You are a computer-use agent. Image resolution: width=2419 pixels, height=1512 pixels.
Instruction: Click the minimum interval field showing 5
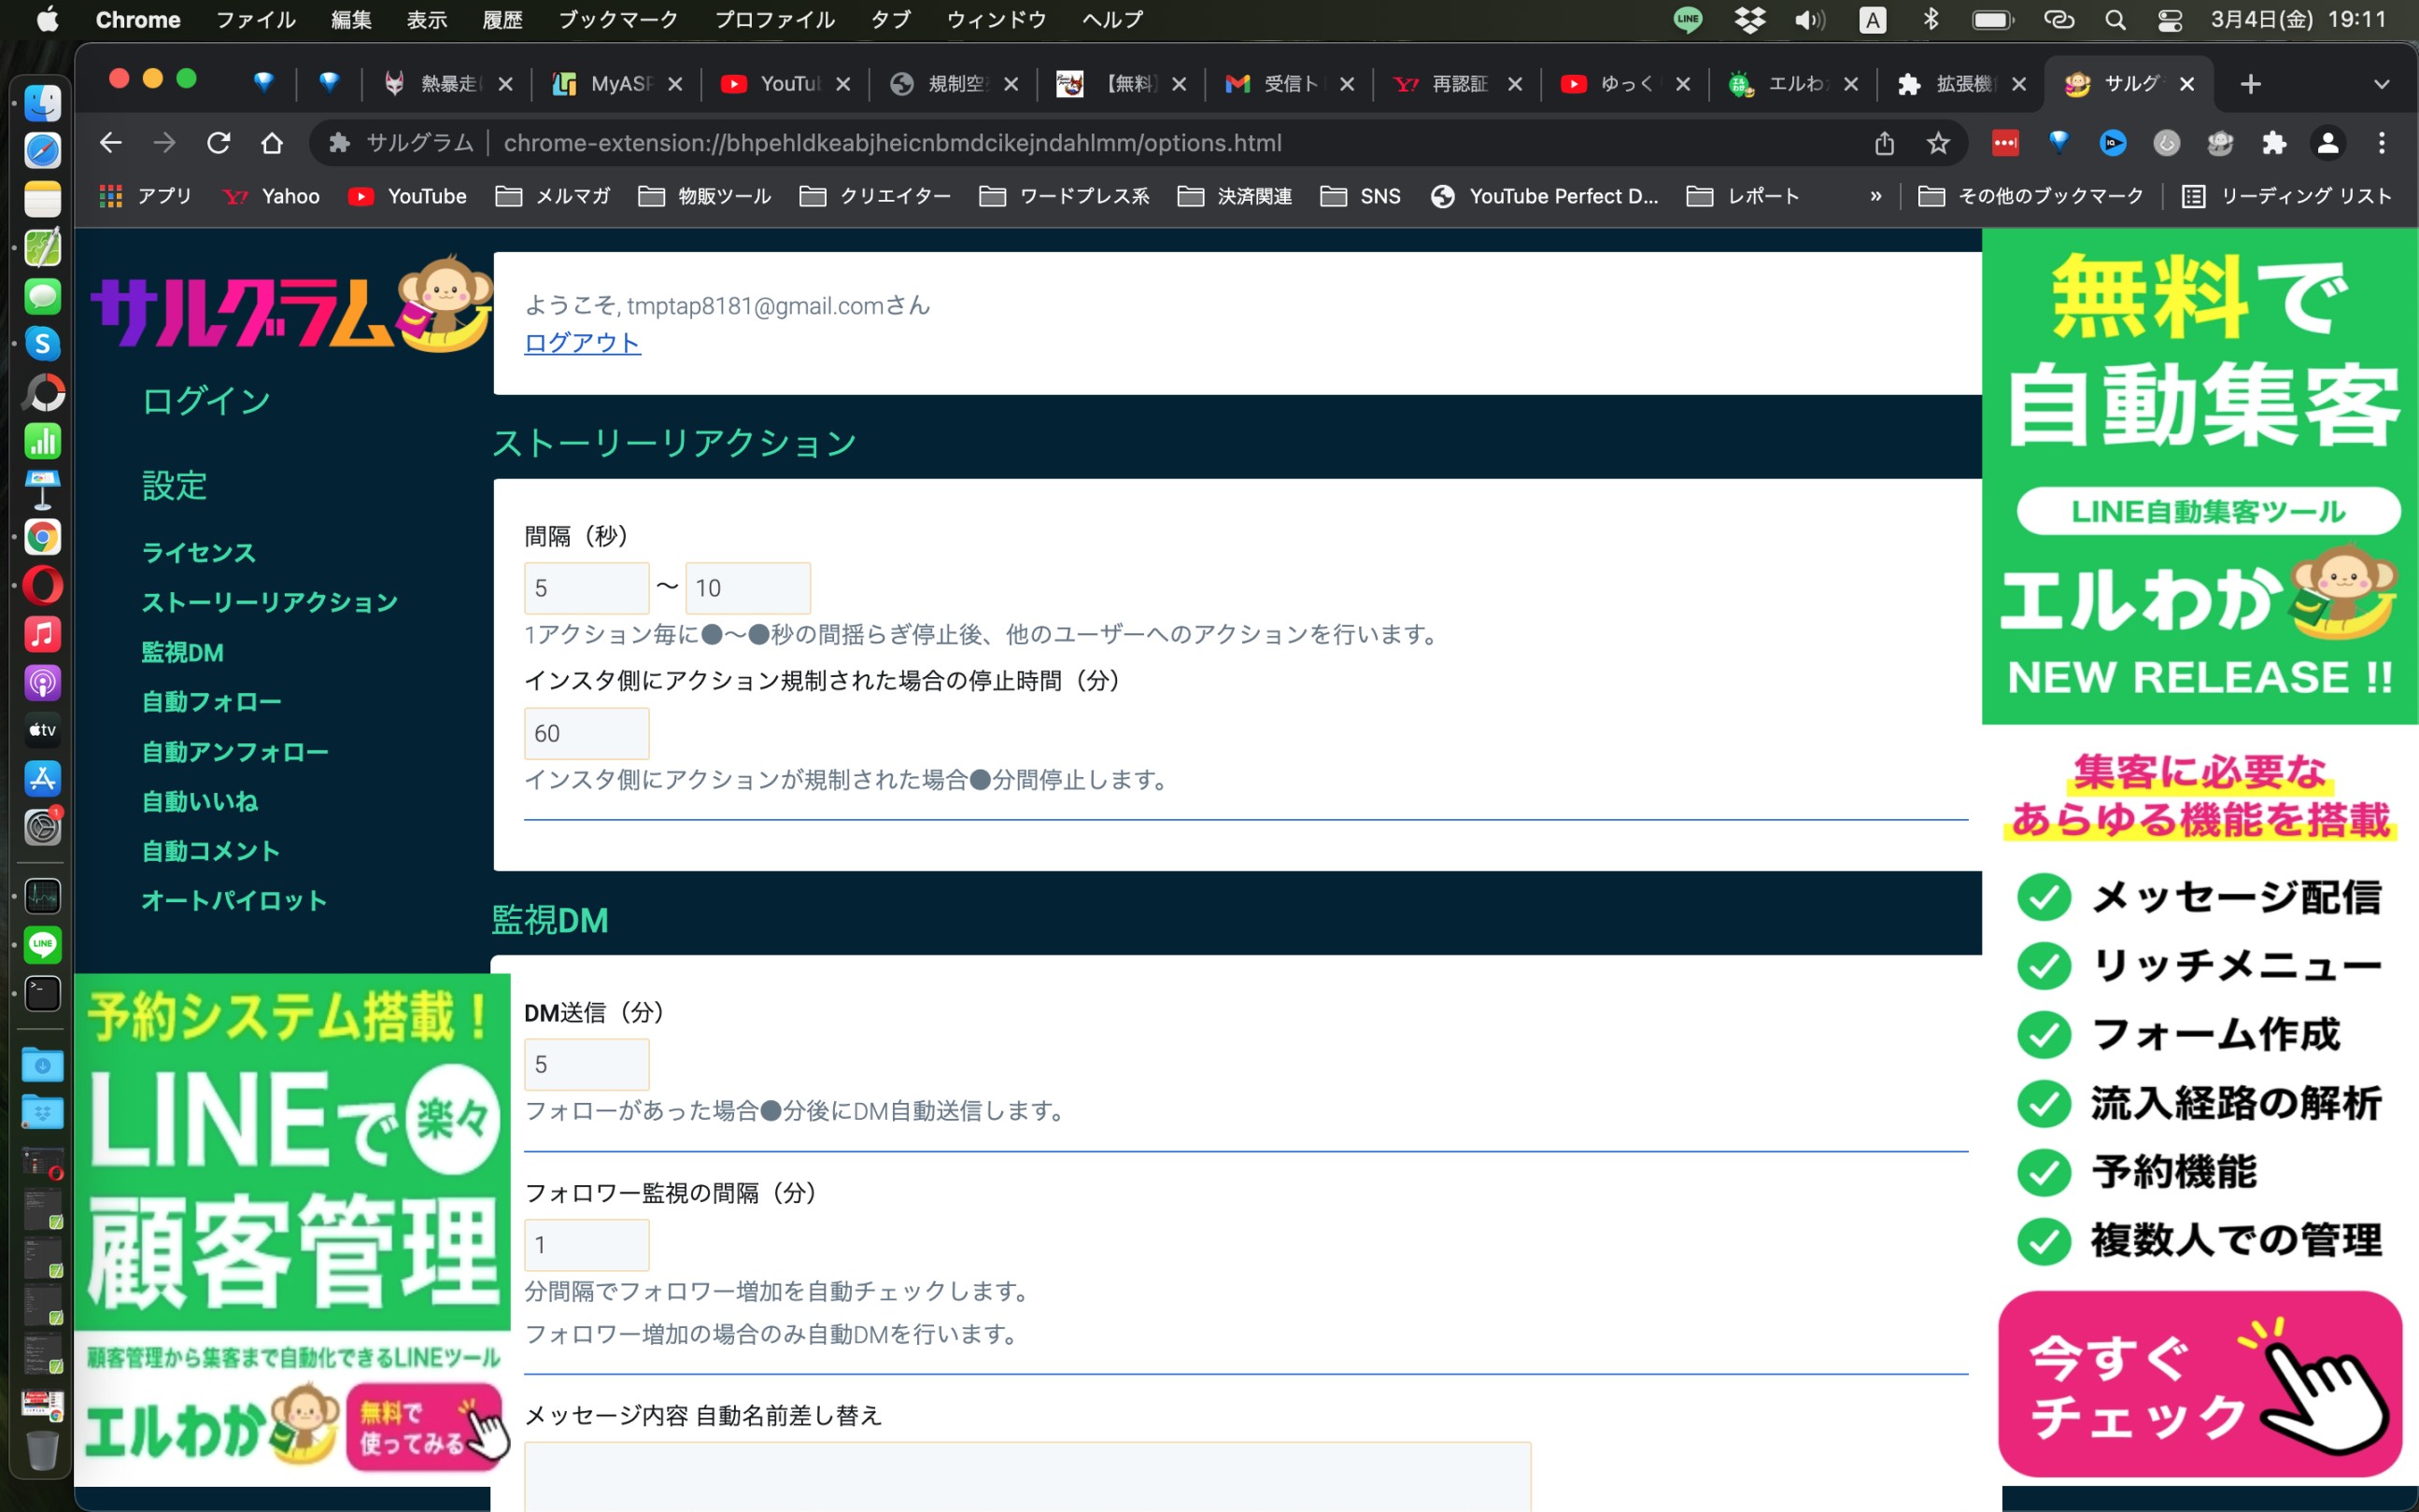(x=586, y=588)
